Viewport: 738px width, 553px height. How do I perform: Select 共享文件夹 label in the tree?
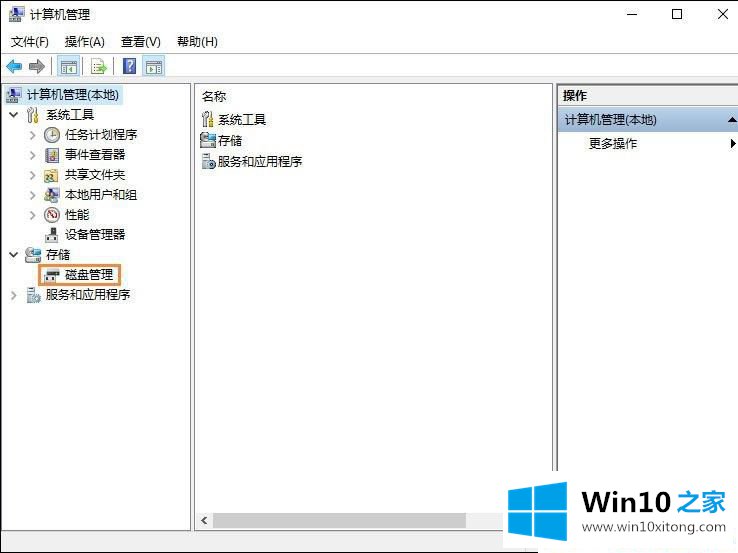coord(95,175)
